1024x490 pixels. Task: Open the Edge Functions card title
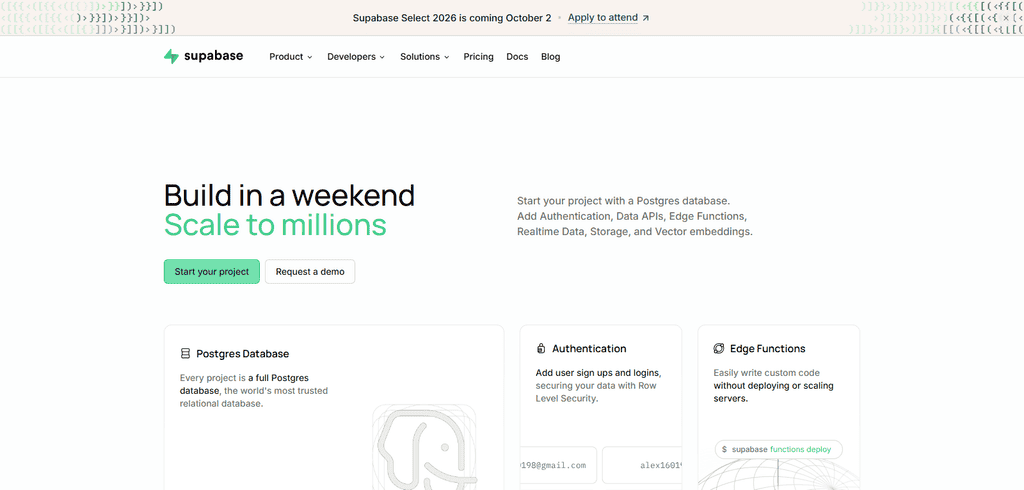pos(767,348)
